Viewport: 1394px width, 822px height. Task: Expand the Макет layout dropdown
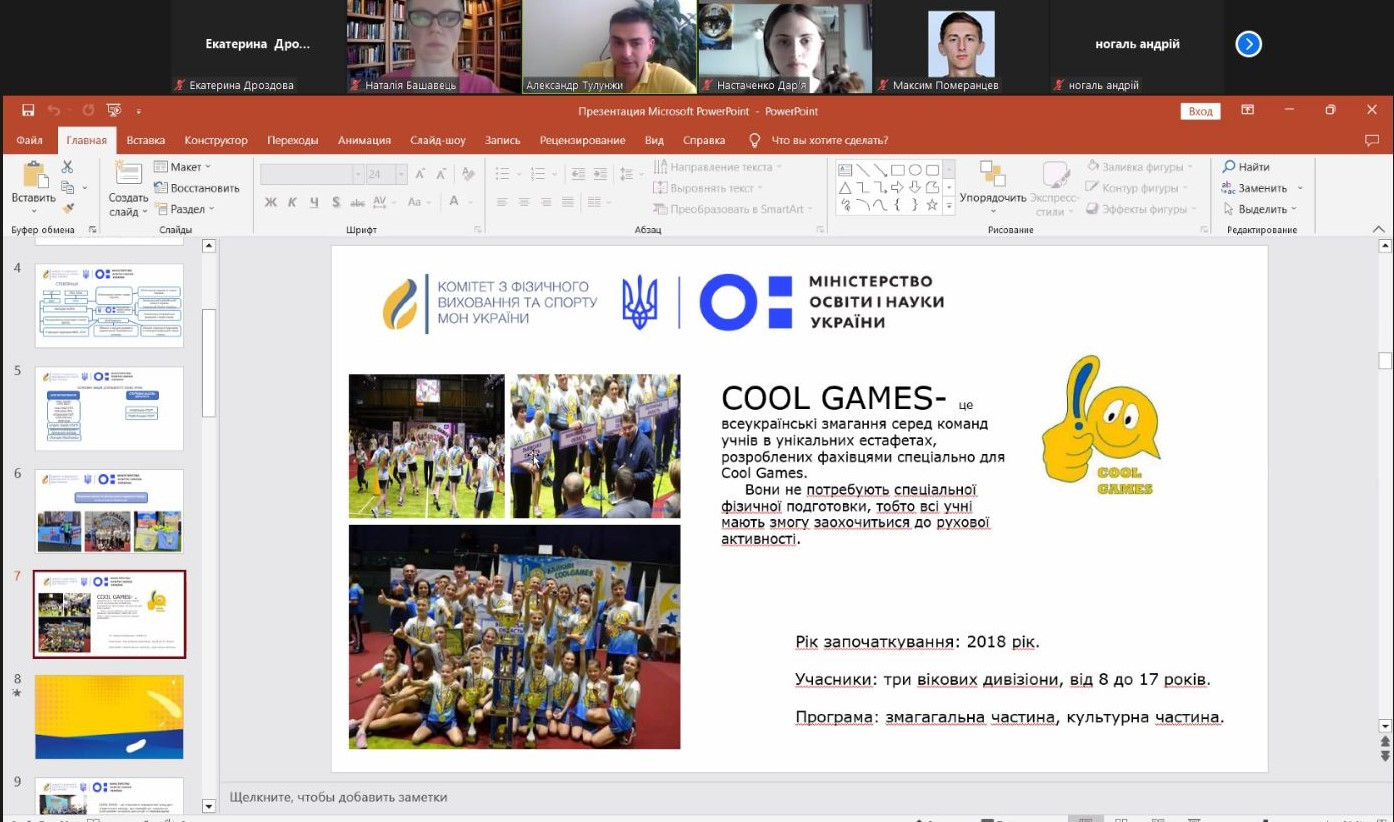[183, 167]
